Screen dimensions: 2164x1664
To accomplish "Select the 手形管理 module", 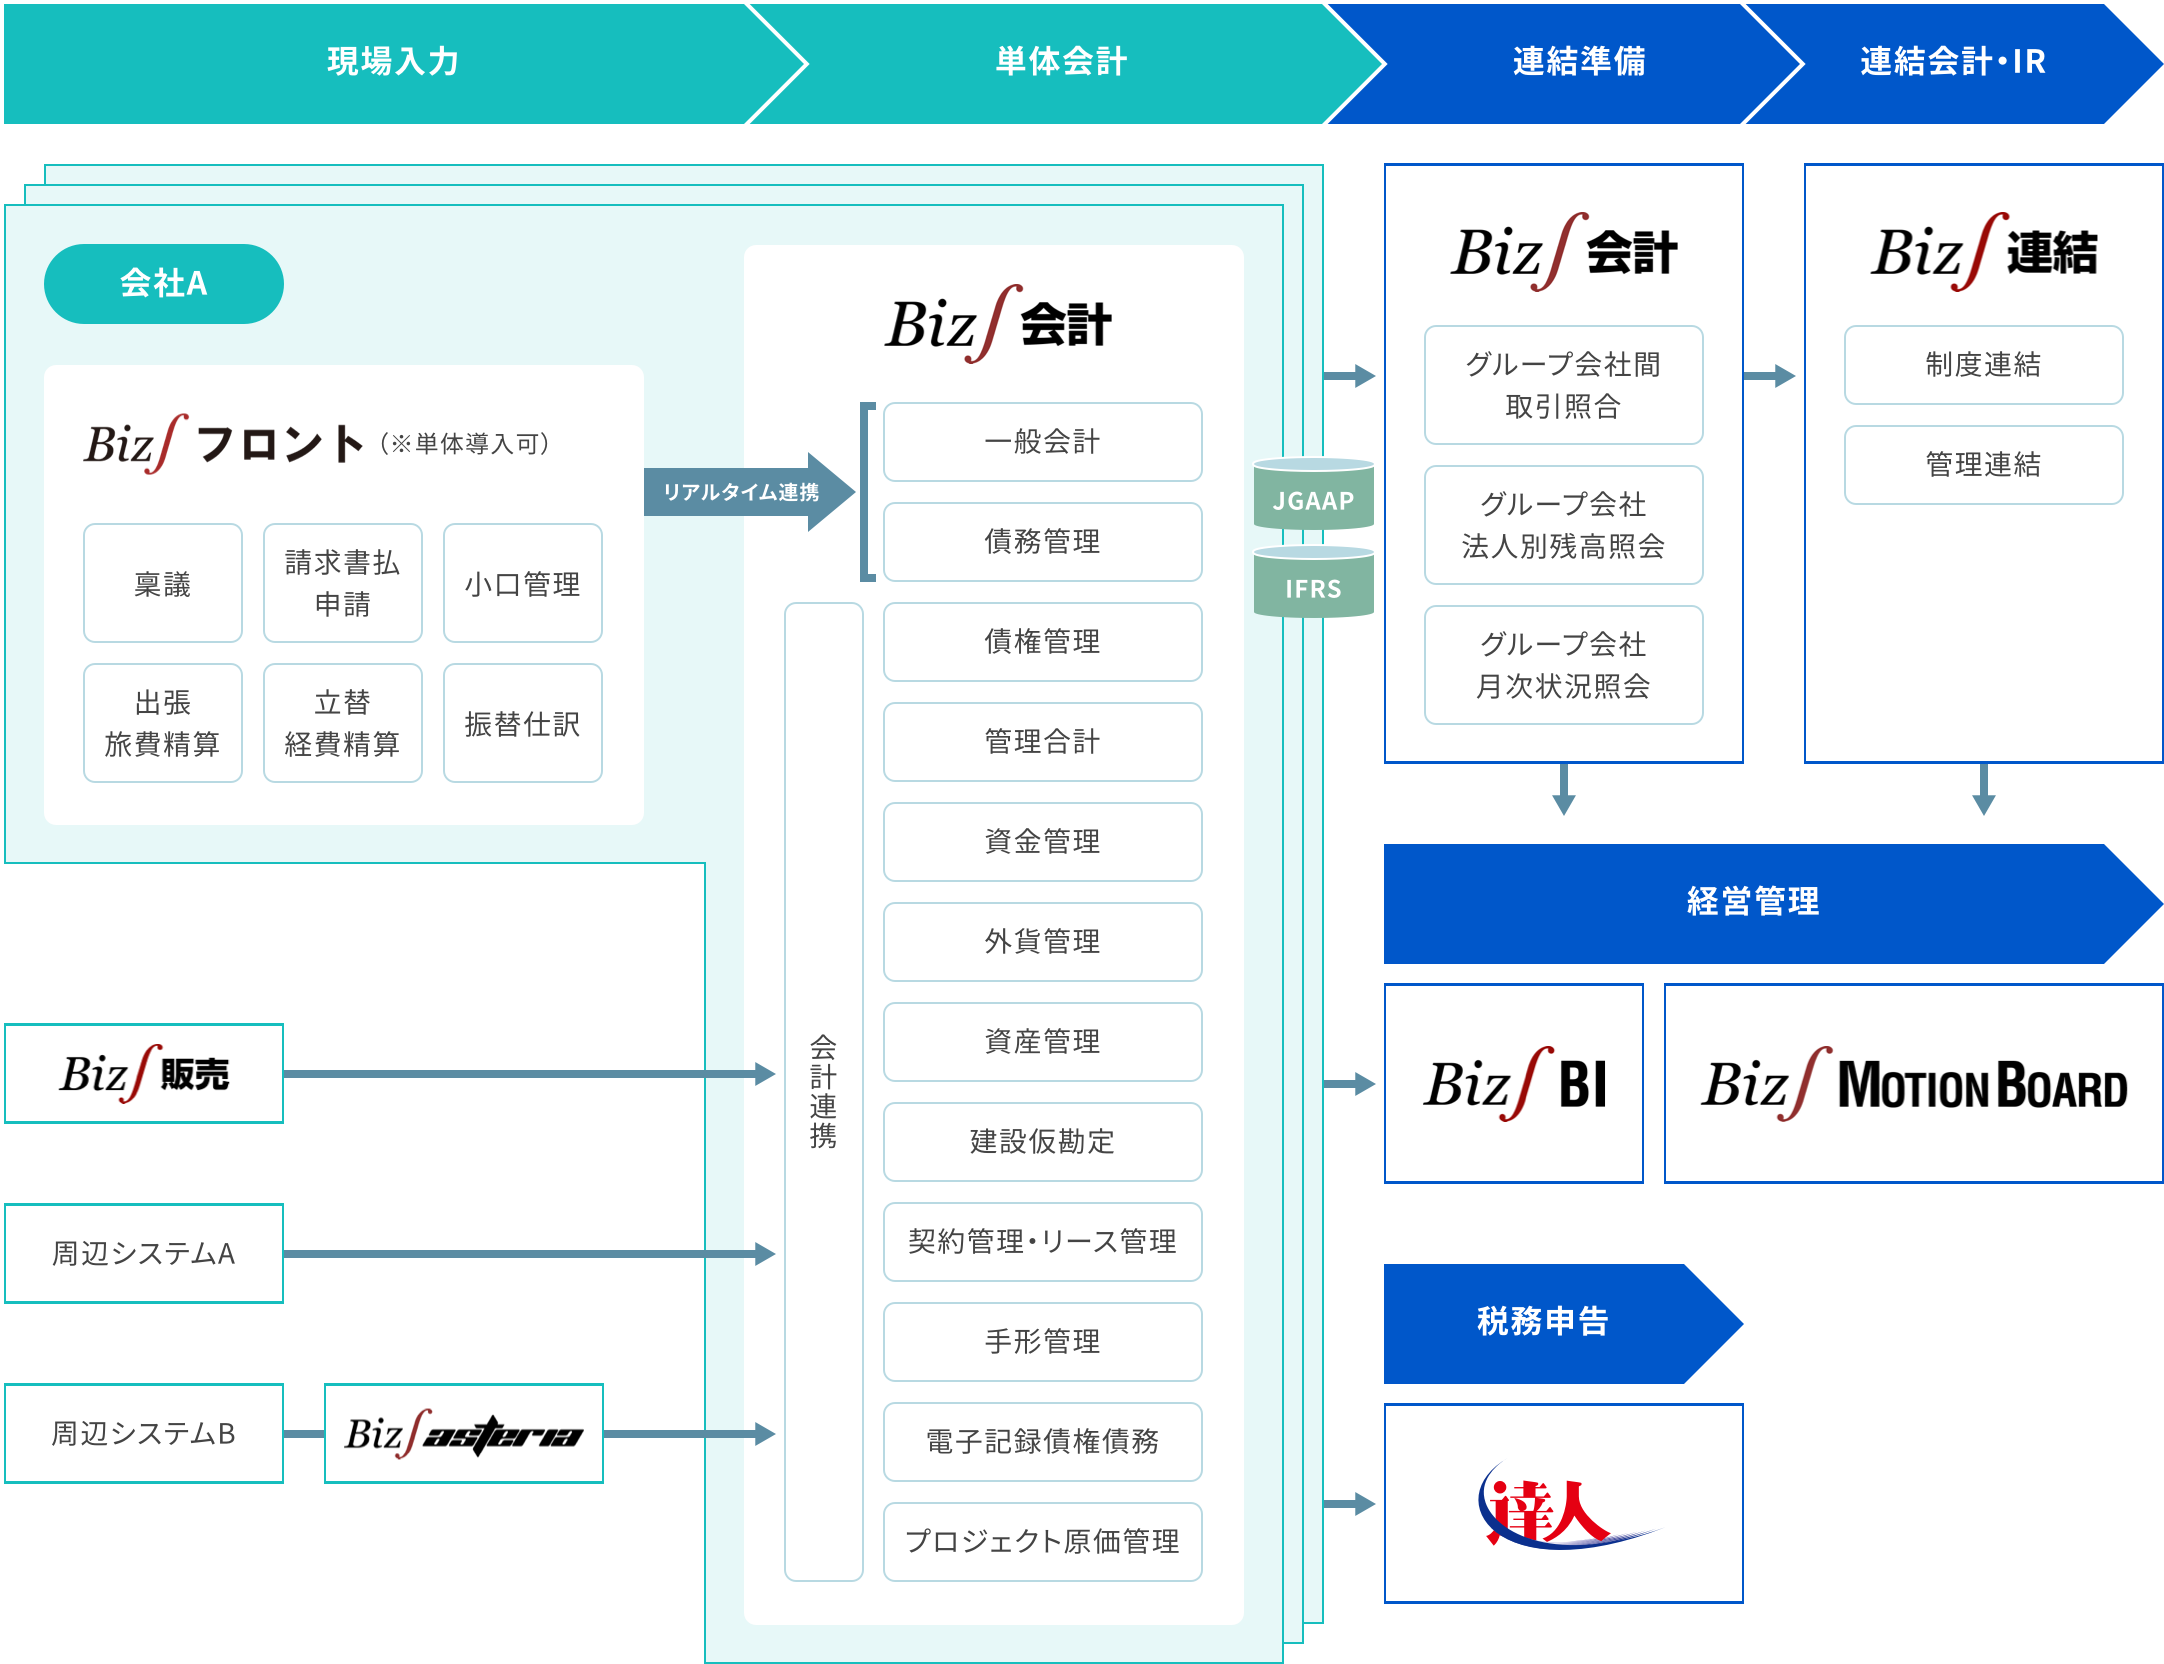I will click(x=1043, y=1342).
